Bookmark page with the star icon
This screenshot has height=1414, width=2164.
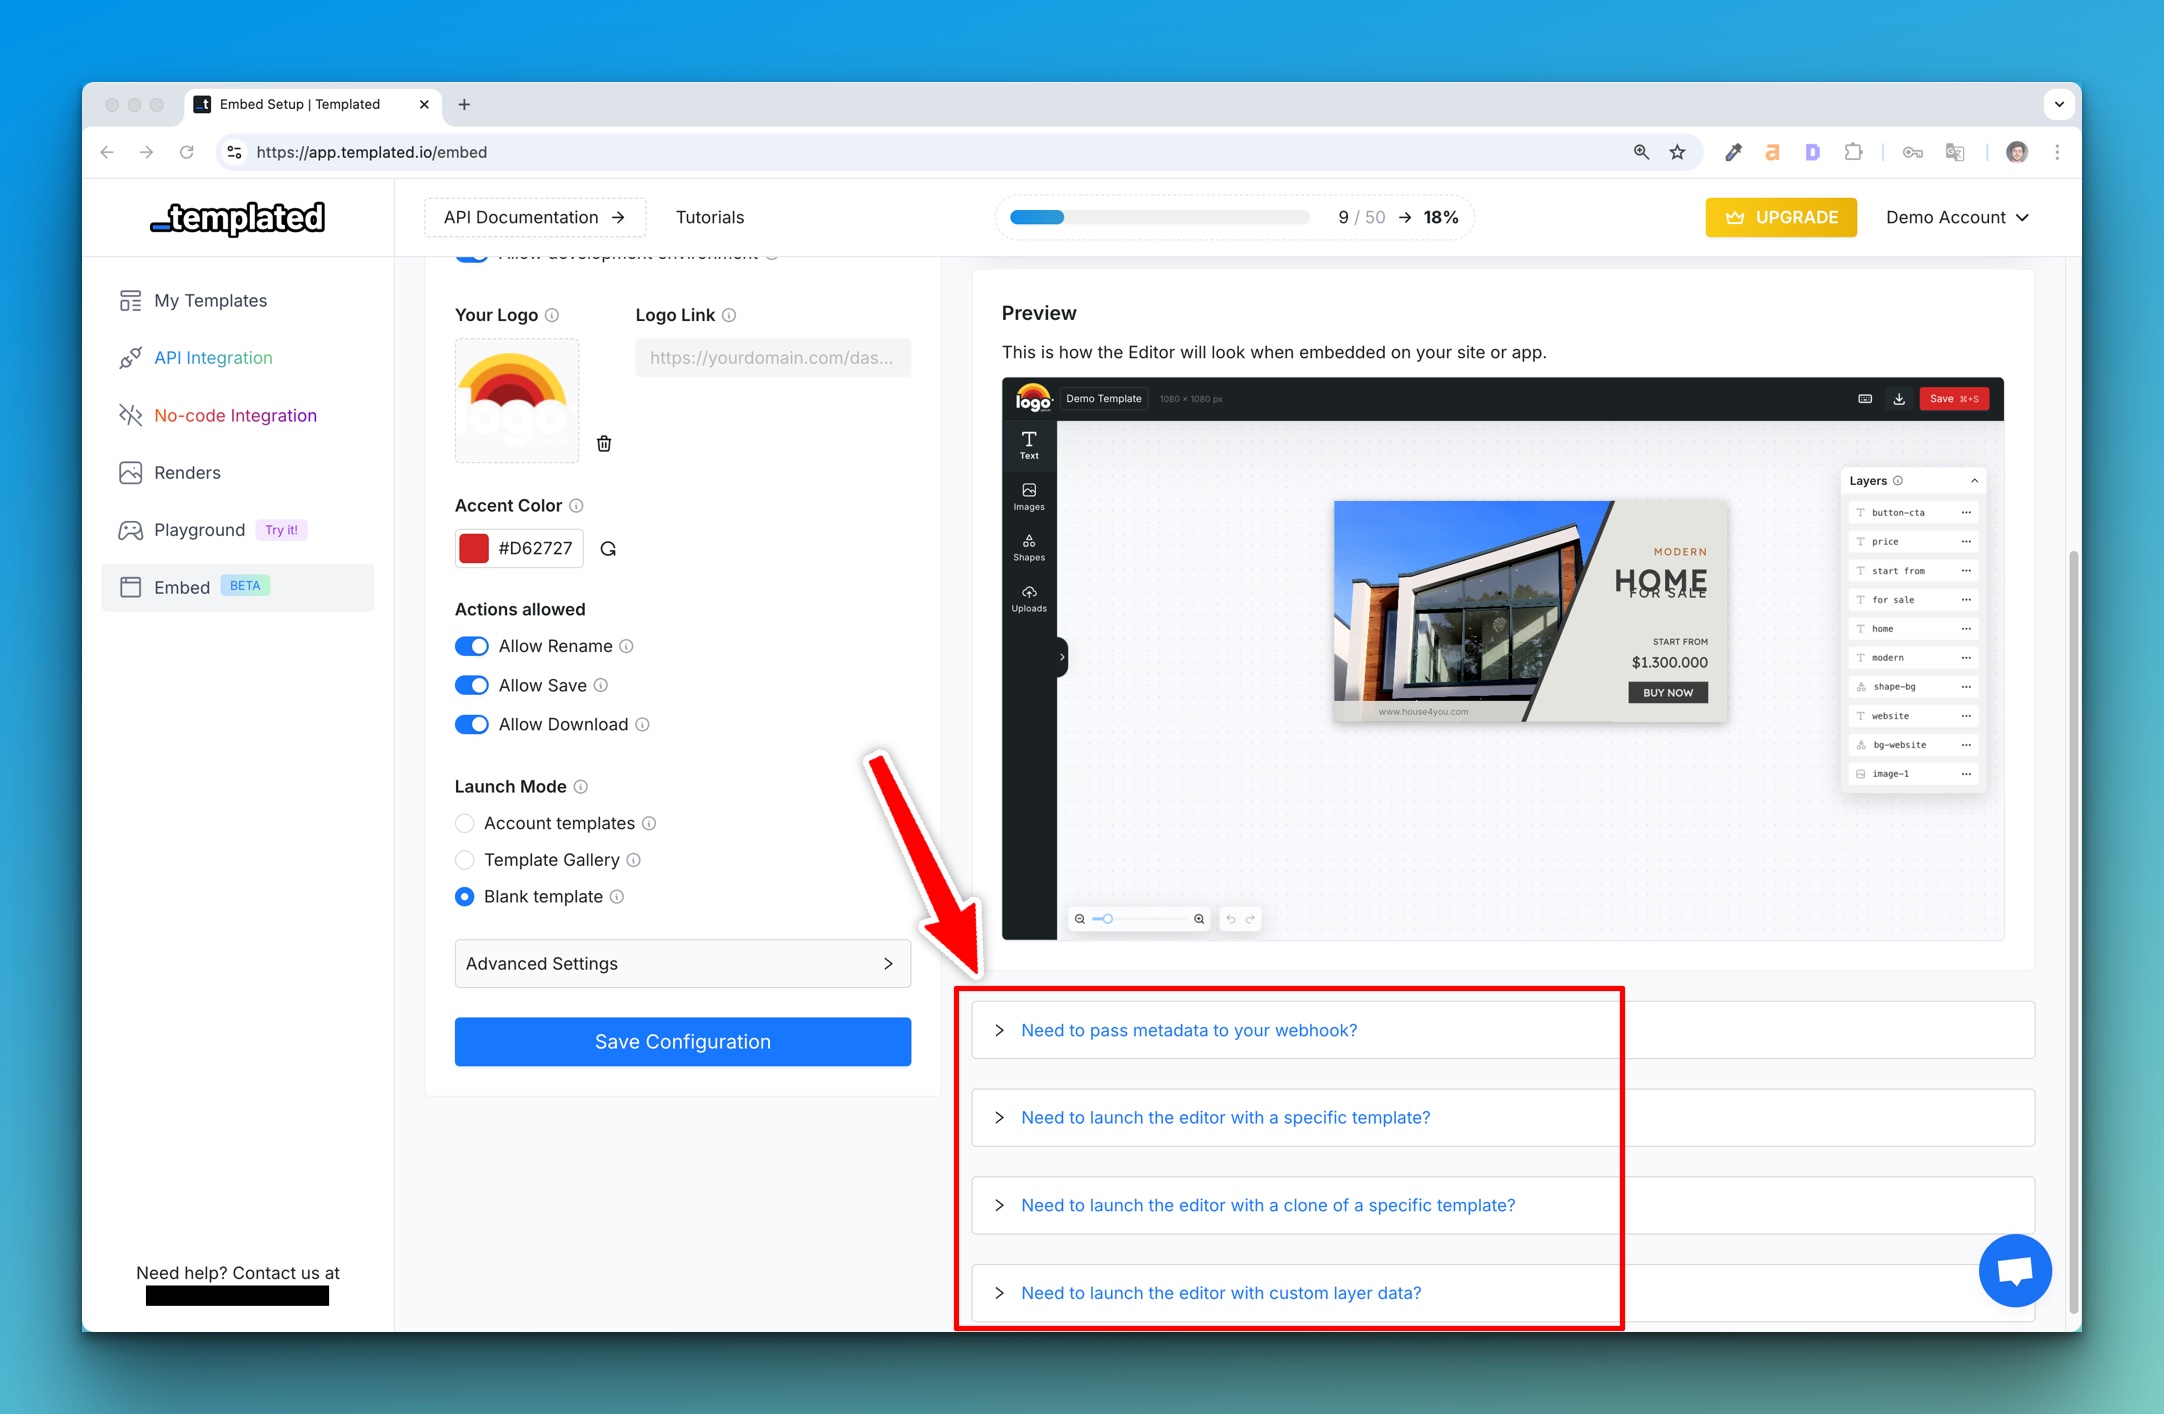coord(1678,152)
